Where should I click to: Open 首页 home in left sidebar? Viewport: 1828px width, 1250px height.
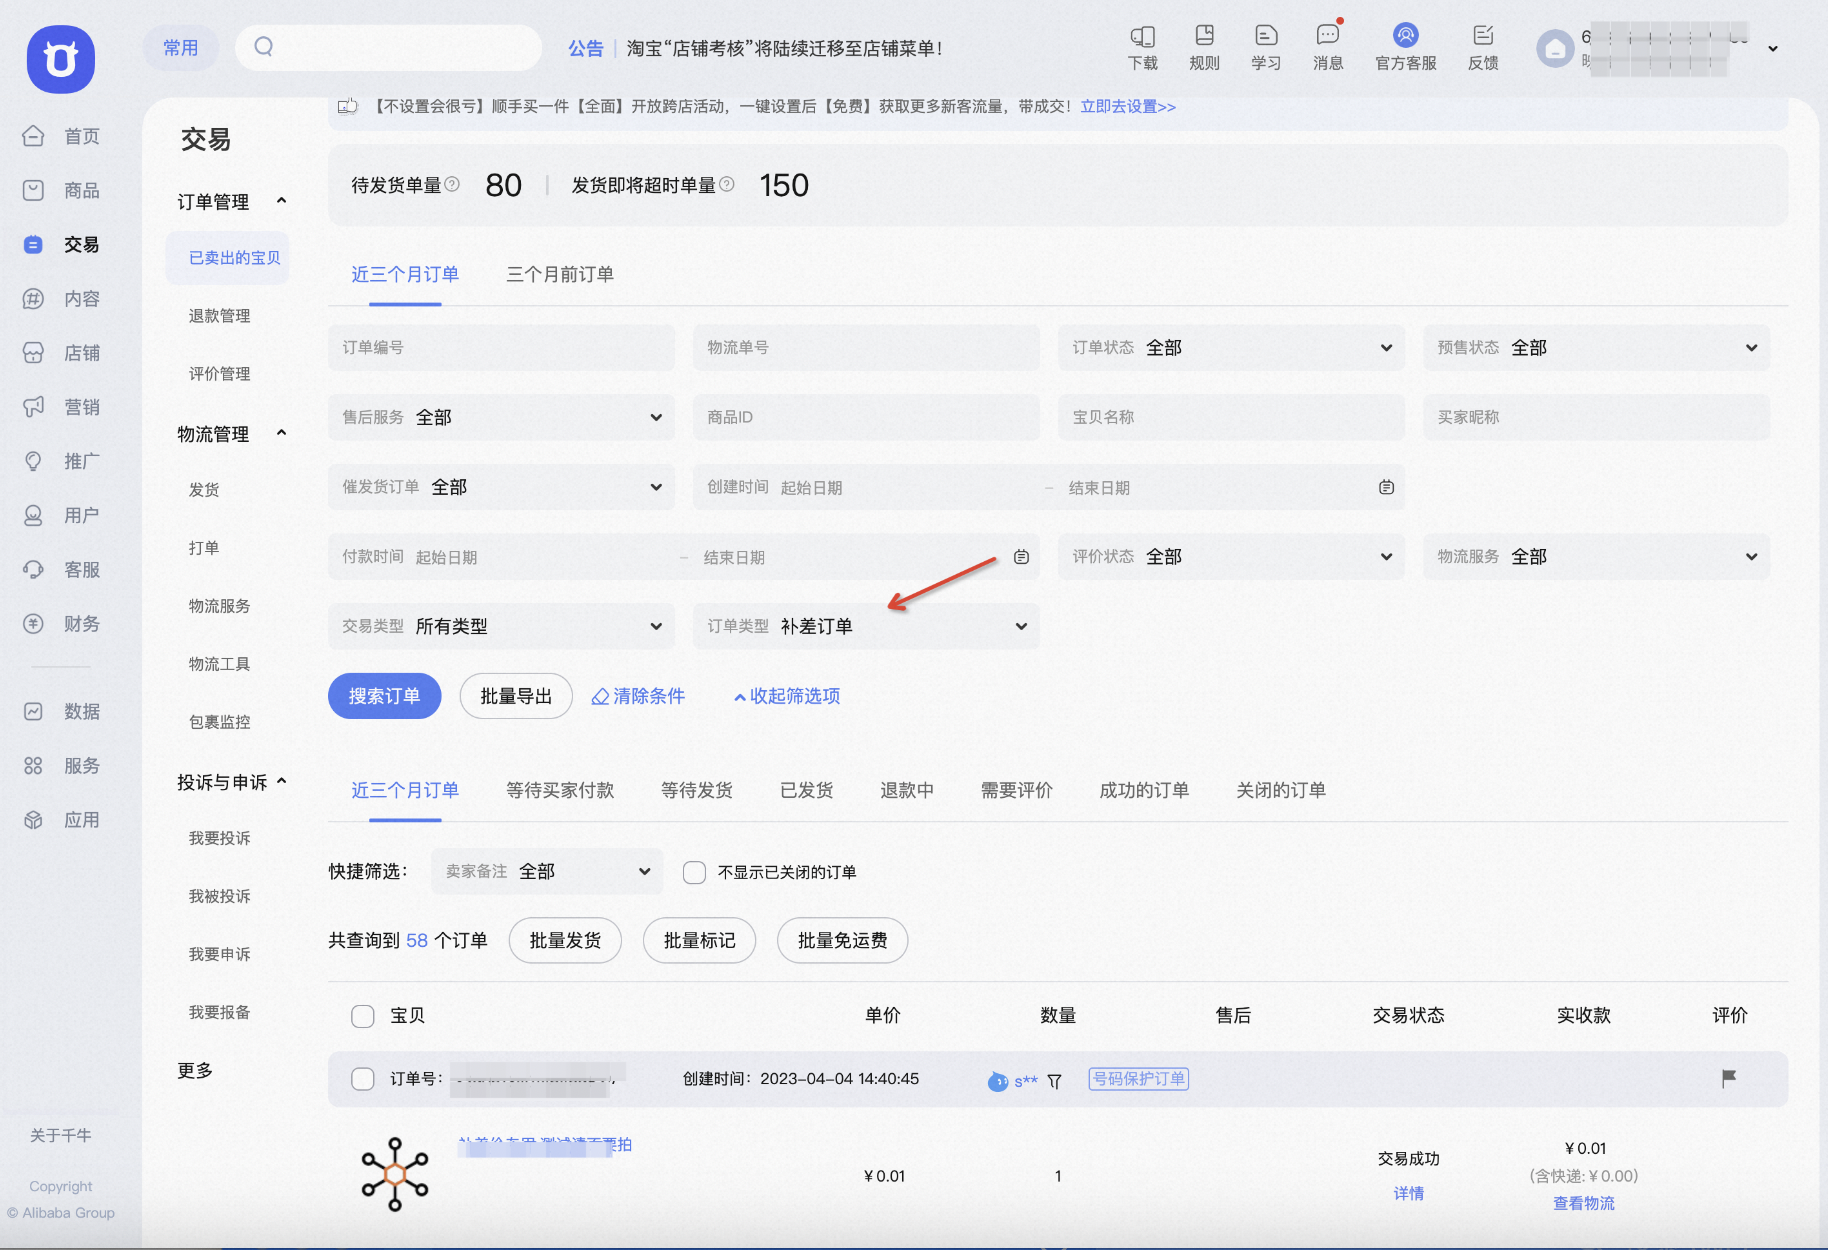click(x=62, y=136)
